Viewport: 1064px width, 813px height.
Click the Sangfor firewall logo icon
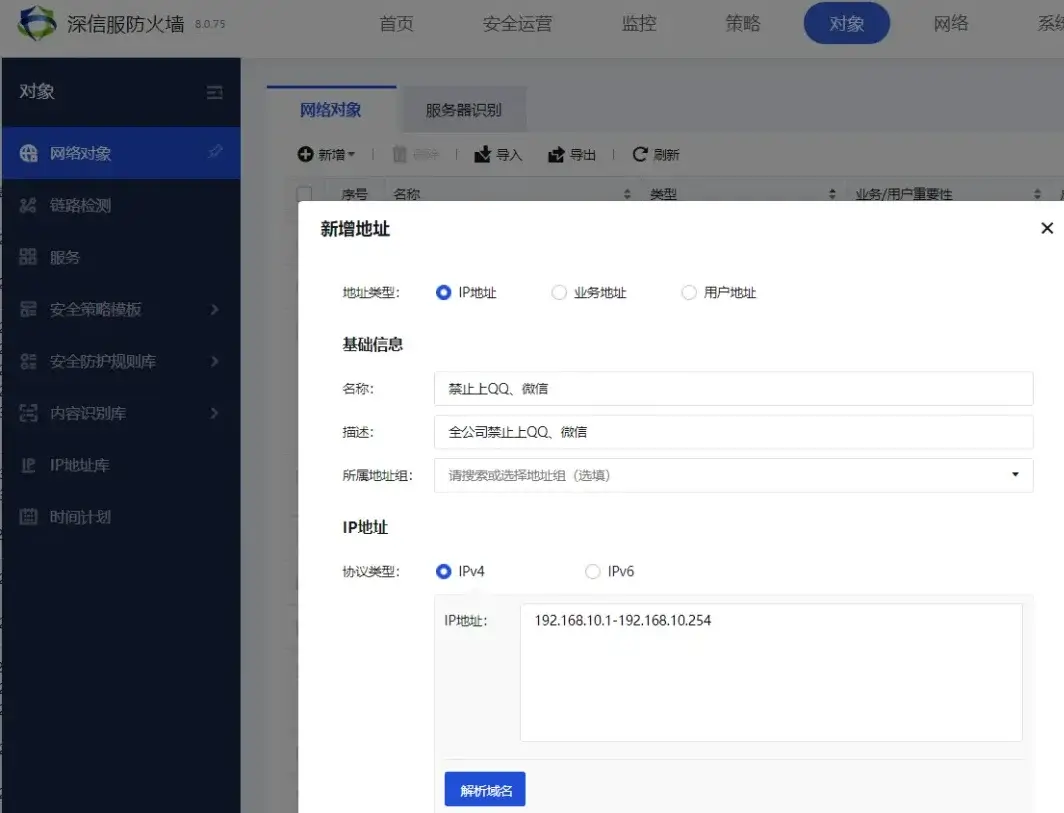tap(37, 23)
